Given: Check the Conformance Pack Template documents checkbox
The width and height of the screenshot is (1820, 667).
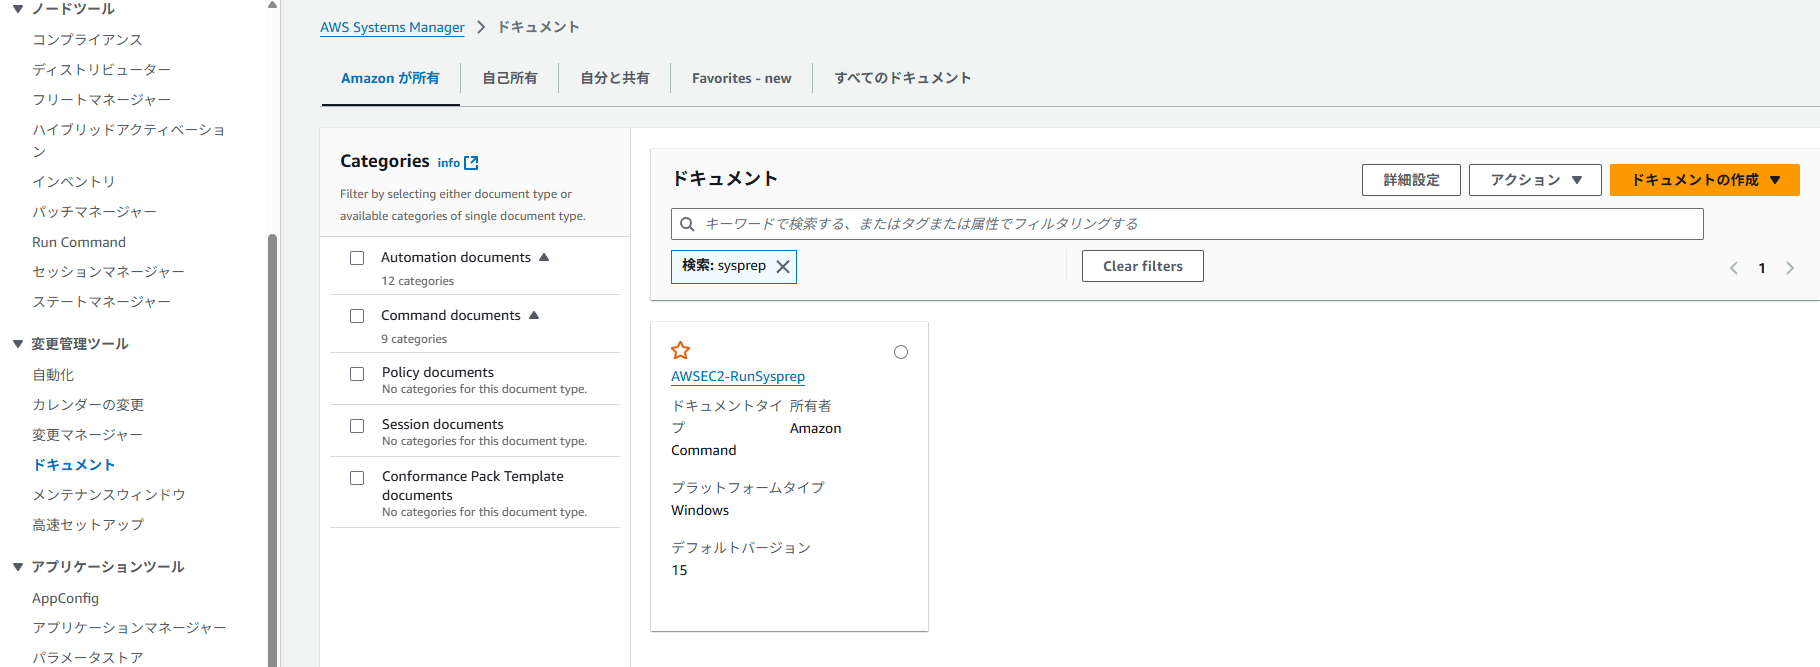Looking at the screenshot, I should (357, 478).
